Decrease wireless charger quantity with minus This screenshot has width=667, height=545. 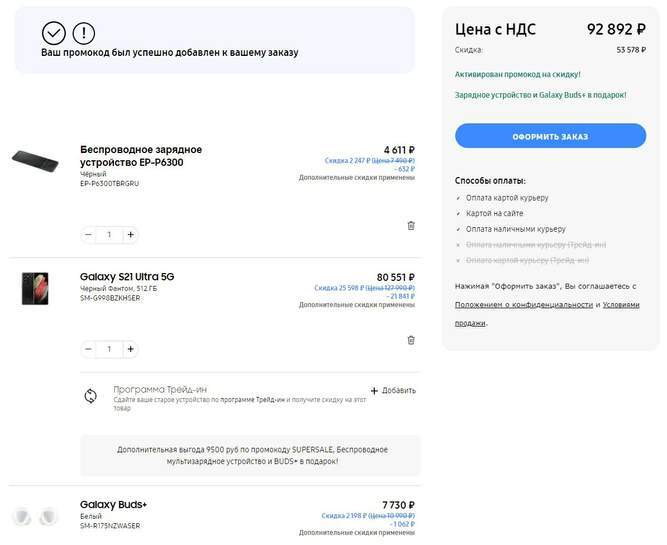88,235
